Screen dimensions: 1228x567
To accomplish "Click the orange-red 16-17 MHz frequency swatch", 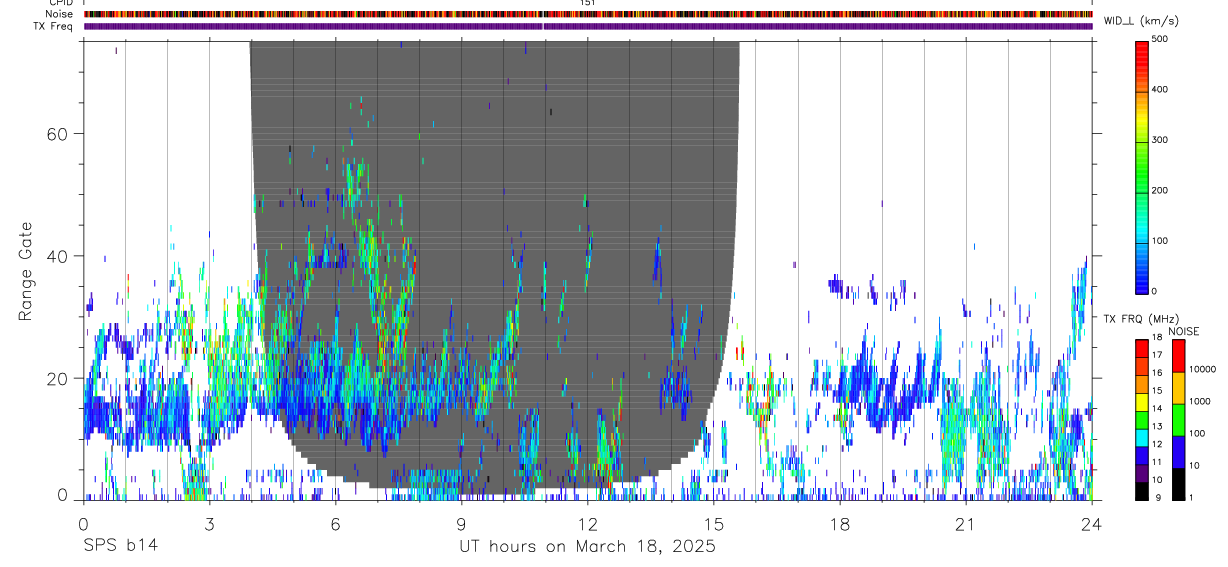I will coord(1141,366).
